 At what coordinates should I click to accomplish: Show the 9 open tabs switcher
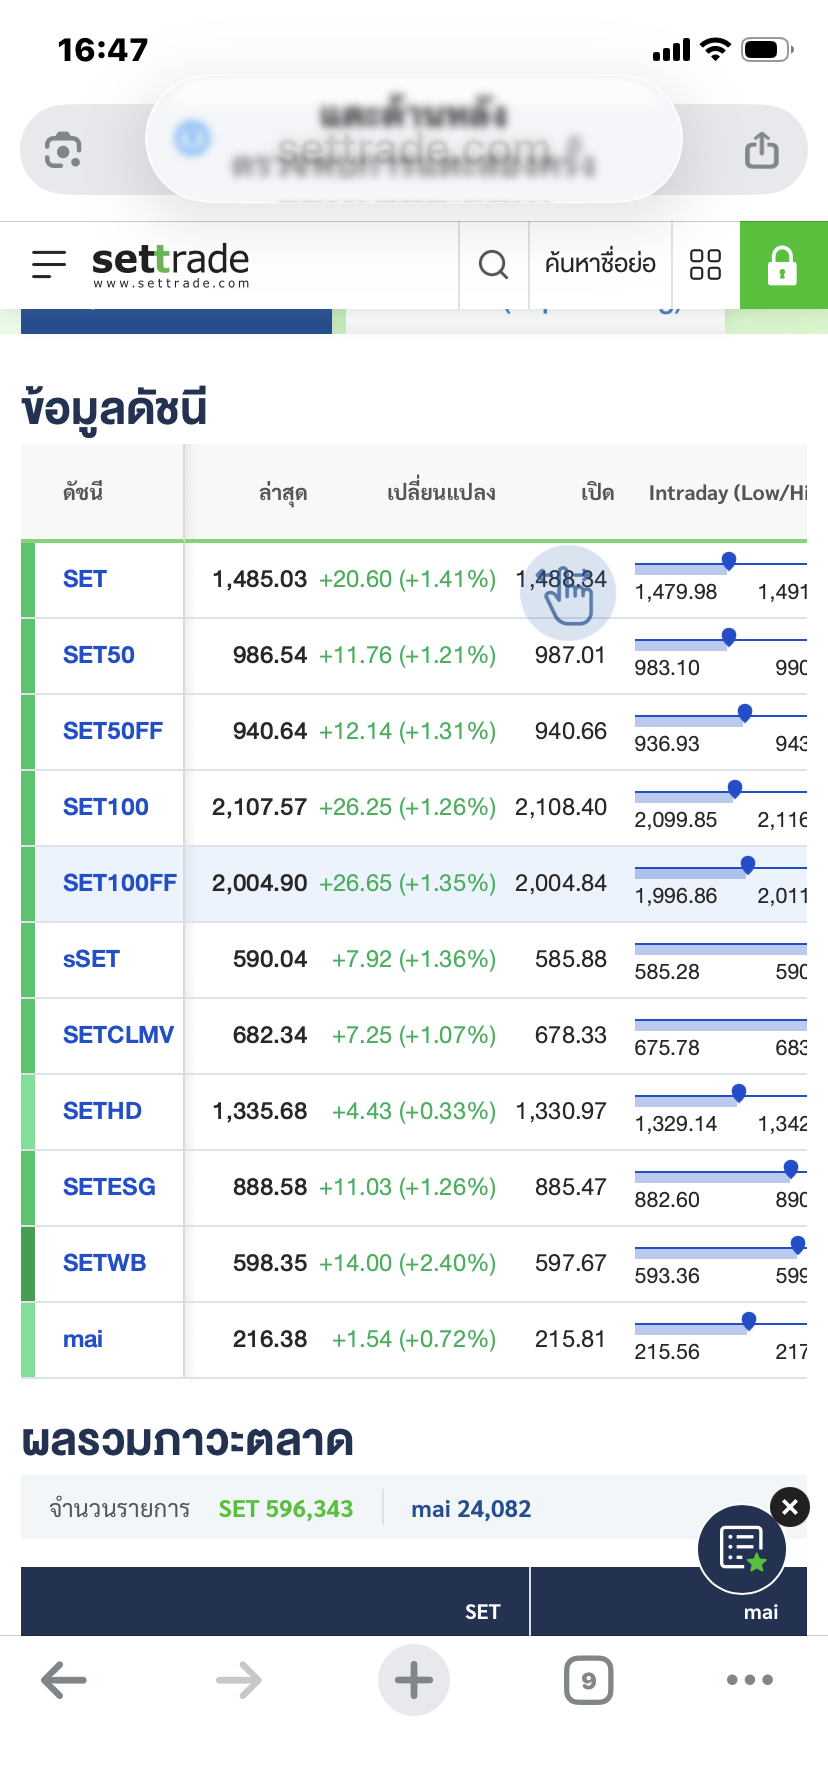(588, 1680)
